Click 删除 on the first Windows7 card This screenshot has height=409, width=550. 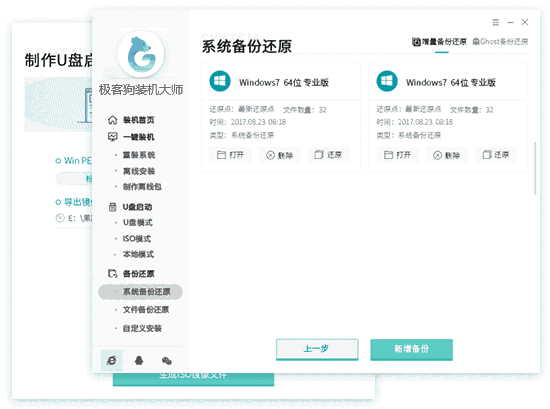pyautogui.click(x=280, y=155)
